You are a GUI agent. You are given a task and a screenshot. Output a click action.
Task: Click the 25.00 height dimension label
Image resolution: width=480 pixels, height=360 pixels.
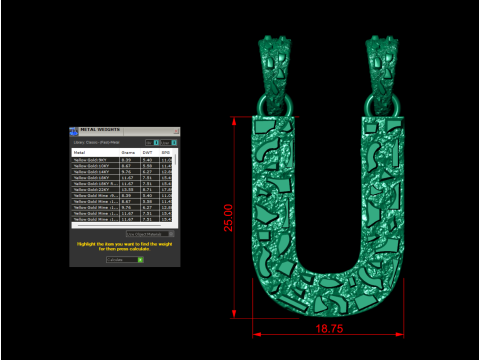[228, 218]
